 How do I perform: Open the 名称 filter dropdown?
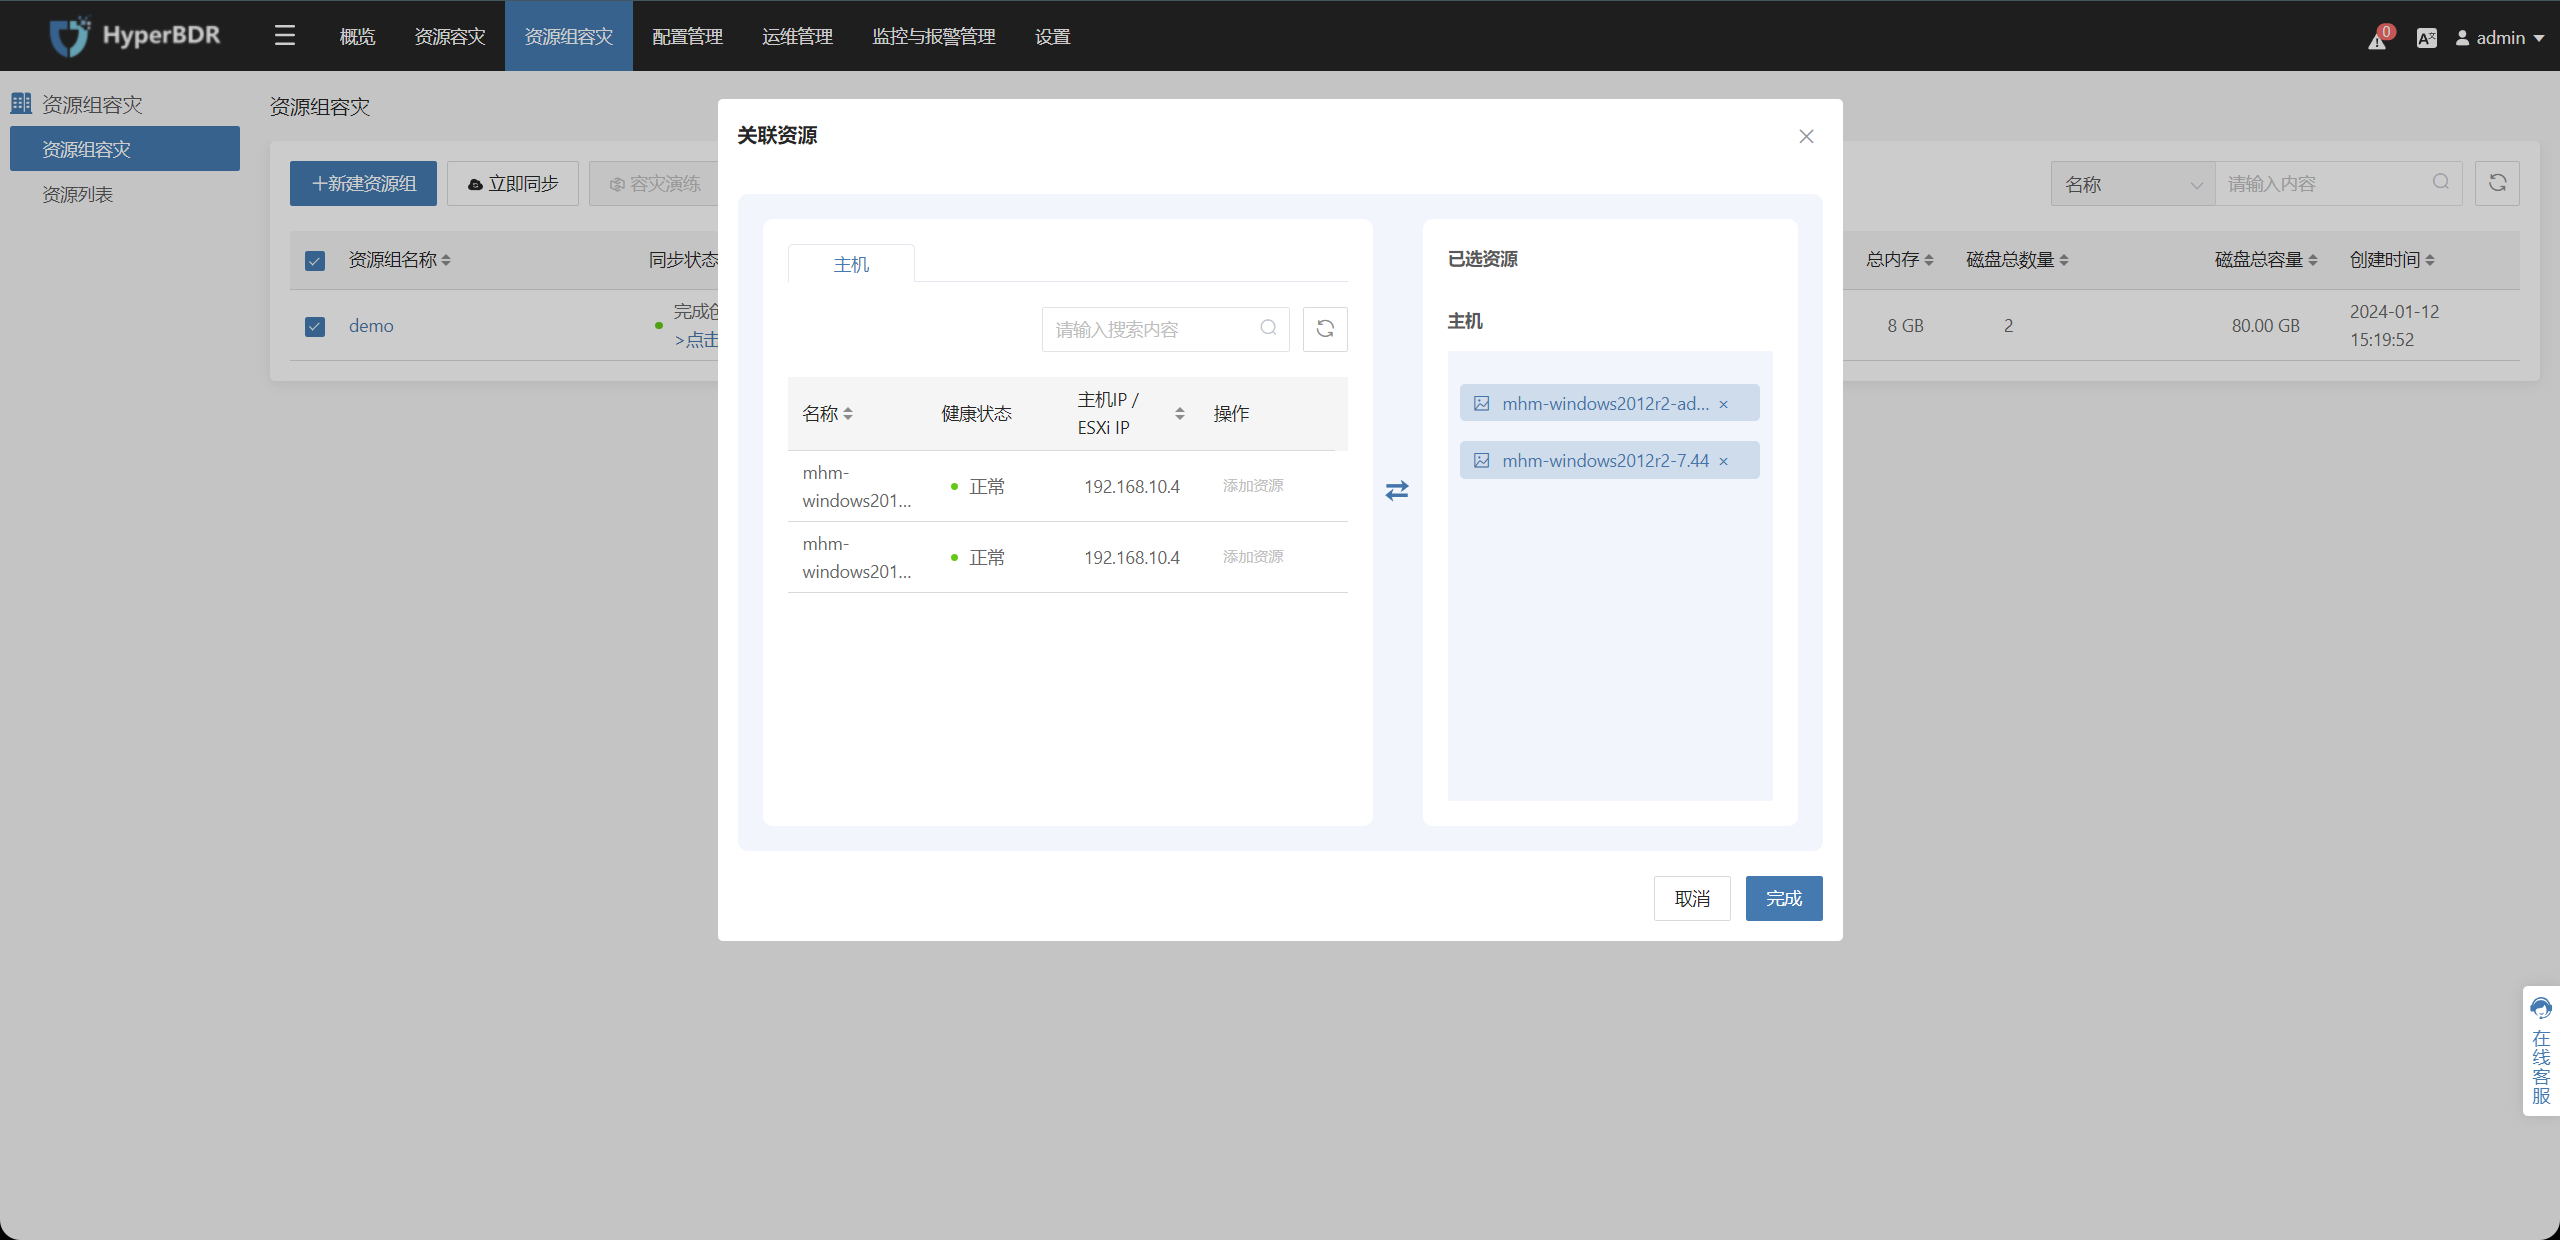(x=2133, y=184)
